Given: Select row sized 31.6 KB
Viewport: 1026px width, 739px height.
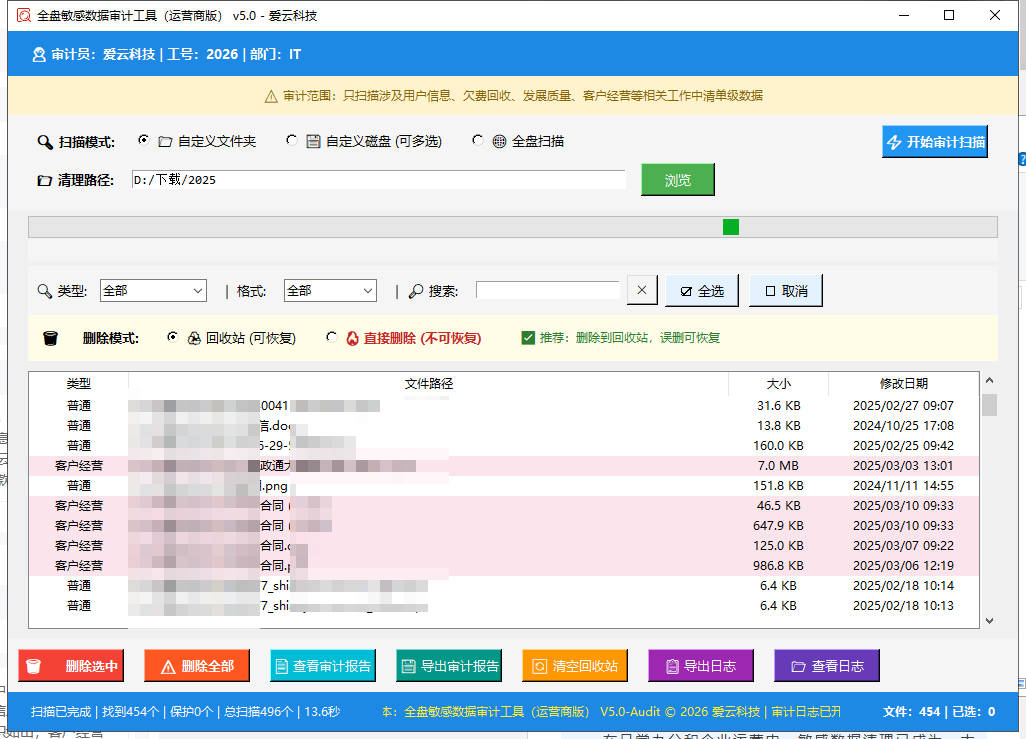Looking at the screenshot, I should click(504, 406).
